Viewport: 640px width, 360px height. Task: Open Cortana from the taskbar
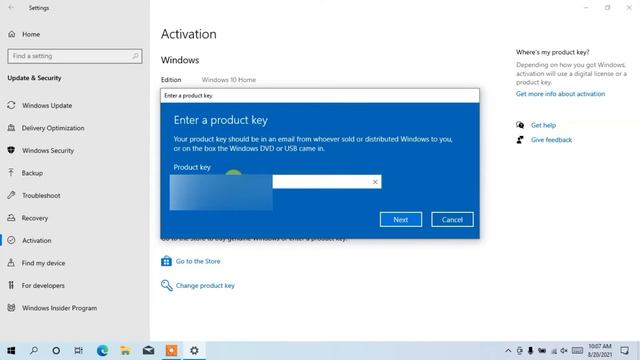pos(56,350)
